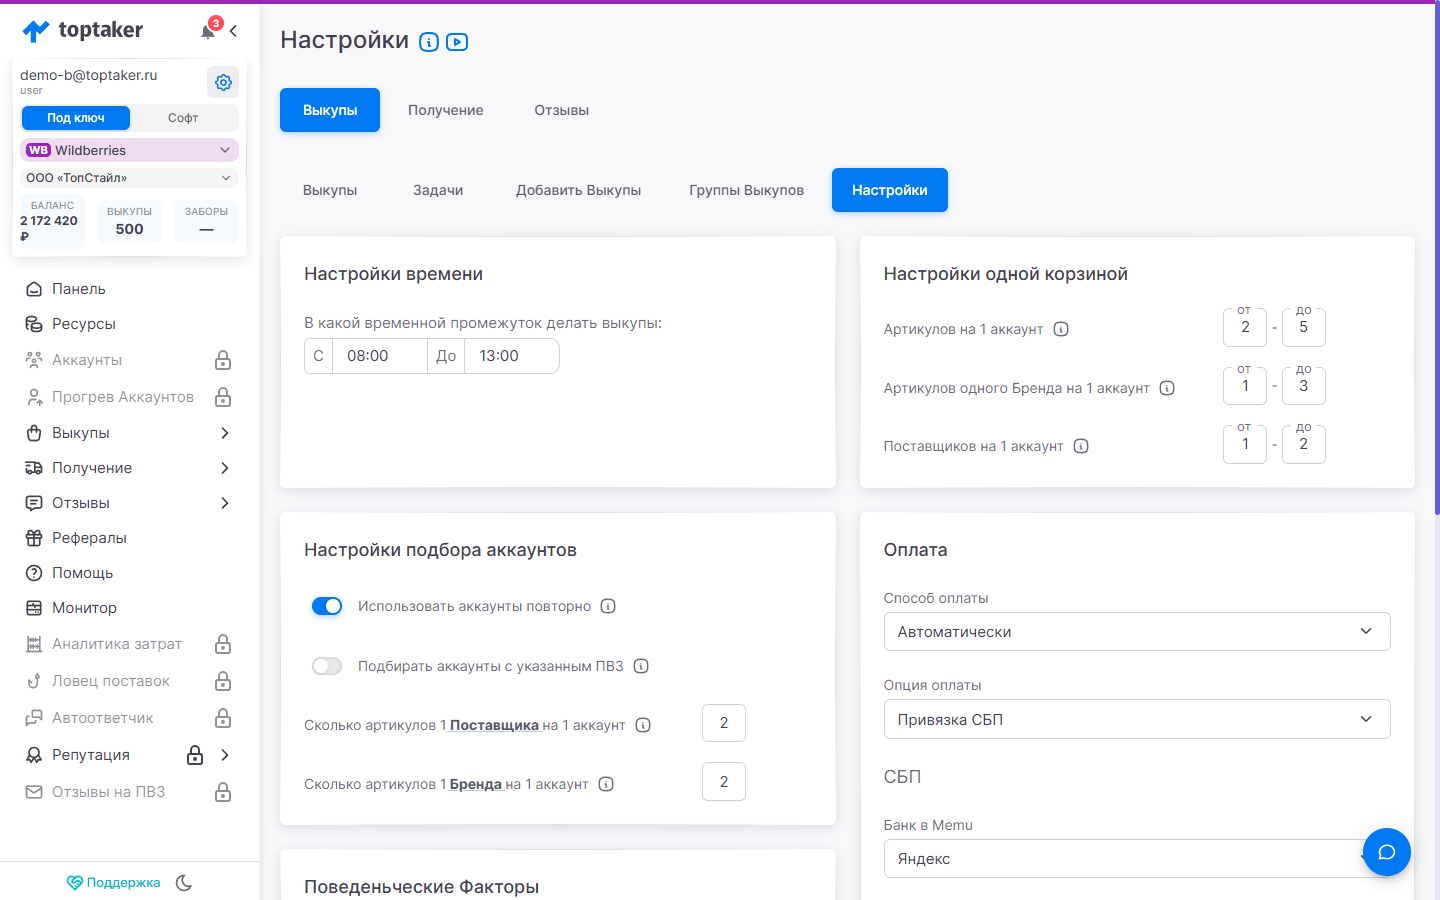Screen dimensions: 1440x900
Task: Open Опция оплаты dropdown
Action: pyautogui.click(x=1137, y=719)
